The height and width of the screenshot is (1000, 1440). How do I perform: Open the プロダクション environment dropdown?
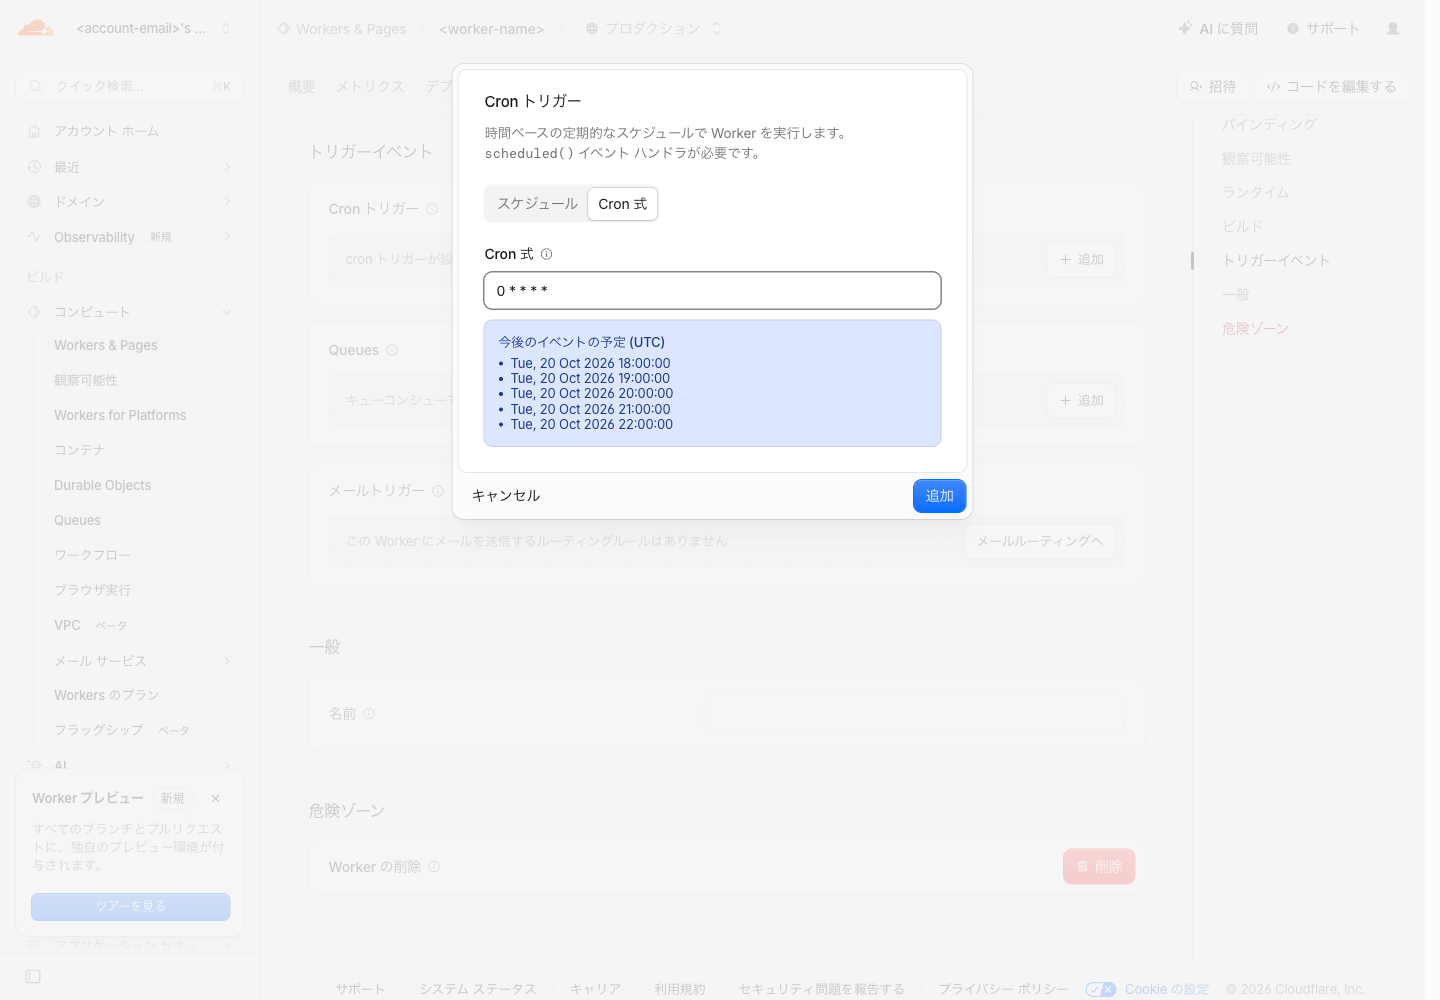(x=716, y=28)
